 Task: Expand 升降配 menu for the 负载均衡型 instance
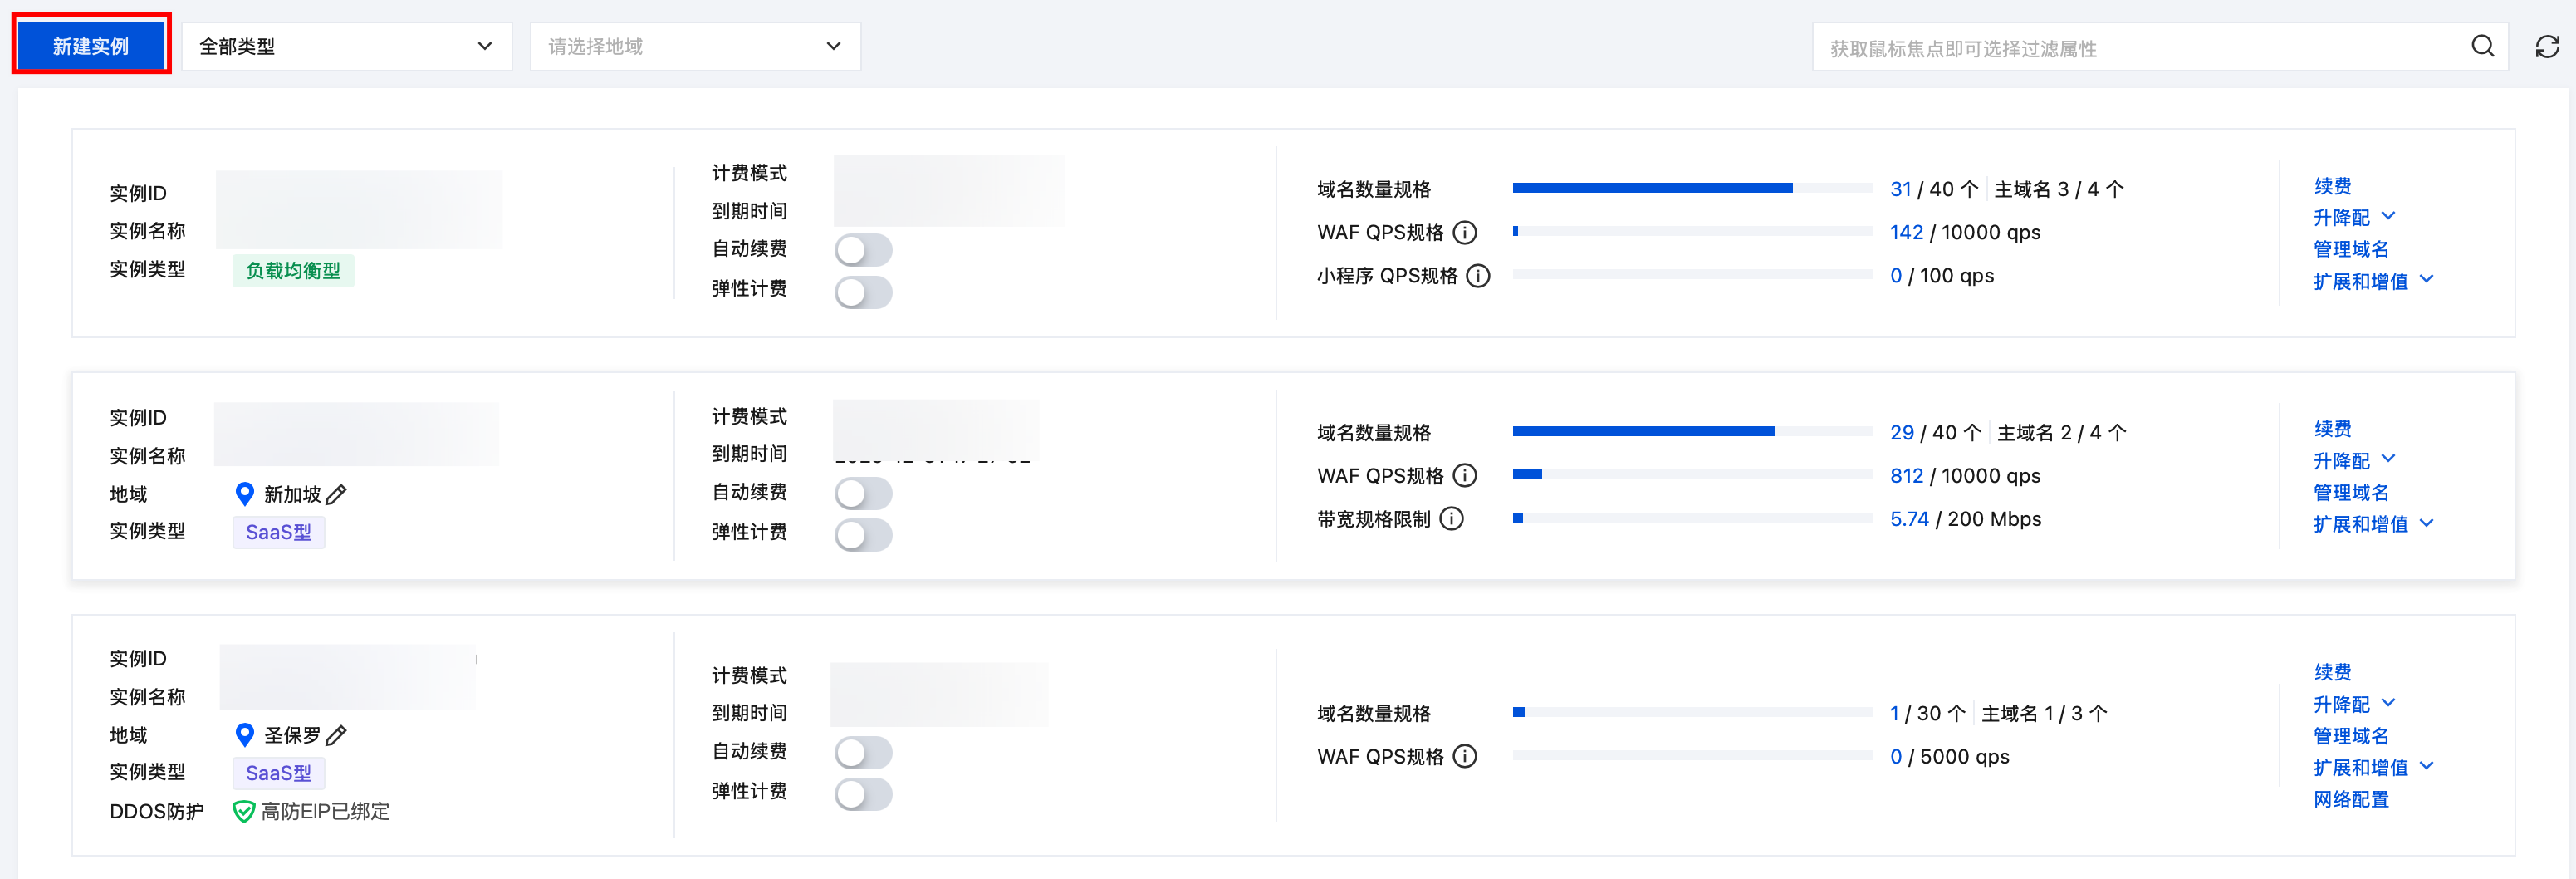point(2354,217)
